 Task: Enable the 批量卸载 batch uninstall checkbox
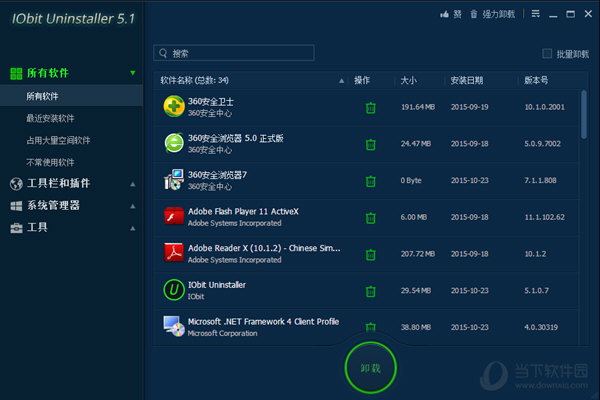[x=547, y=54]
